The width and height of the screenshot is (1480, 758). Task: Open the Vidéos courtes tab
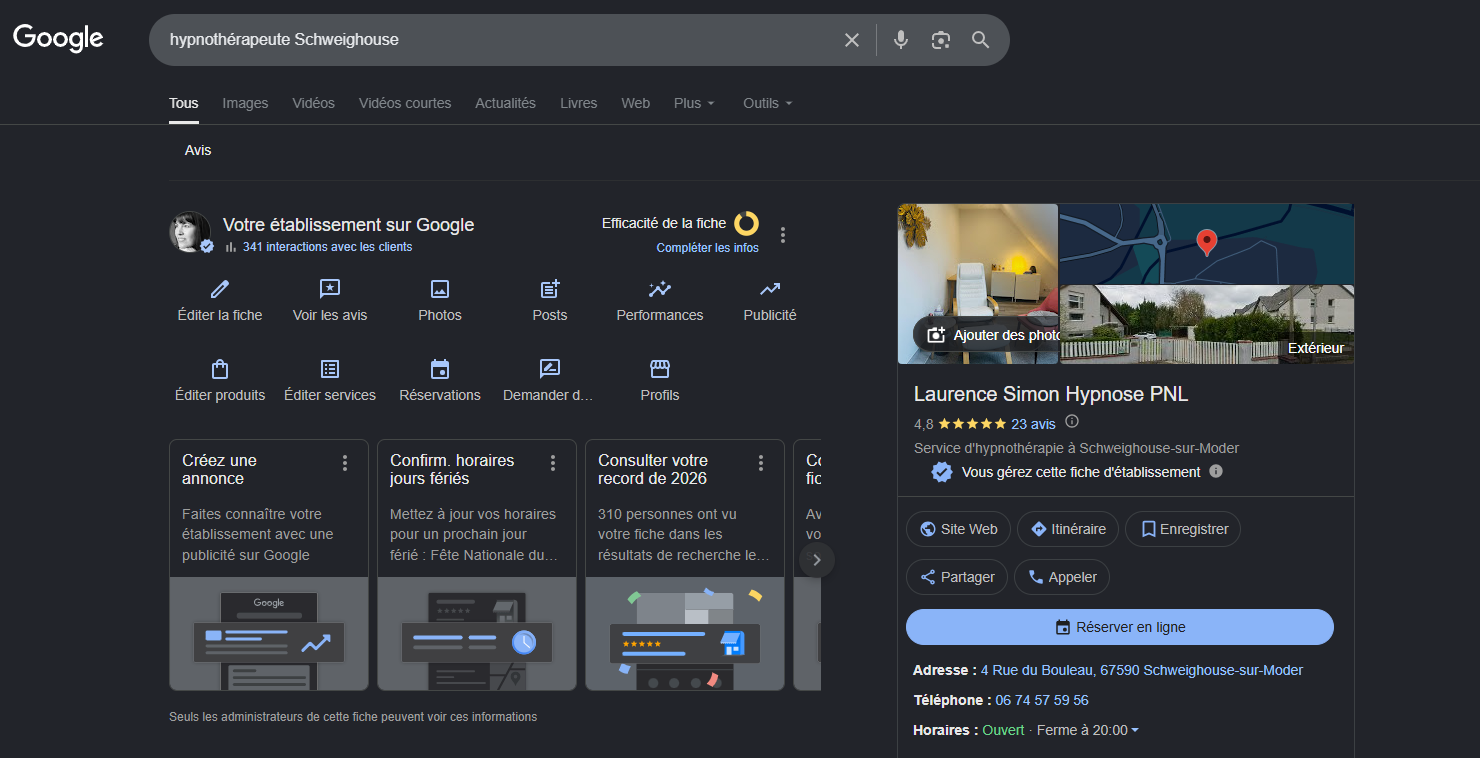(405, 103)
